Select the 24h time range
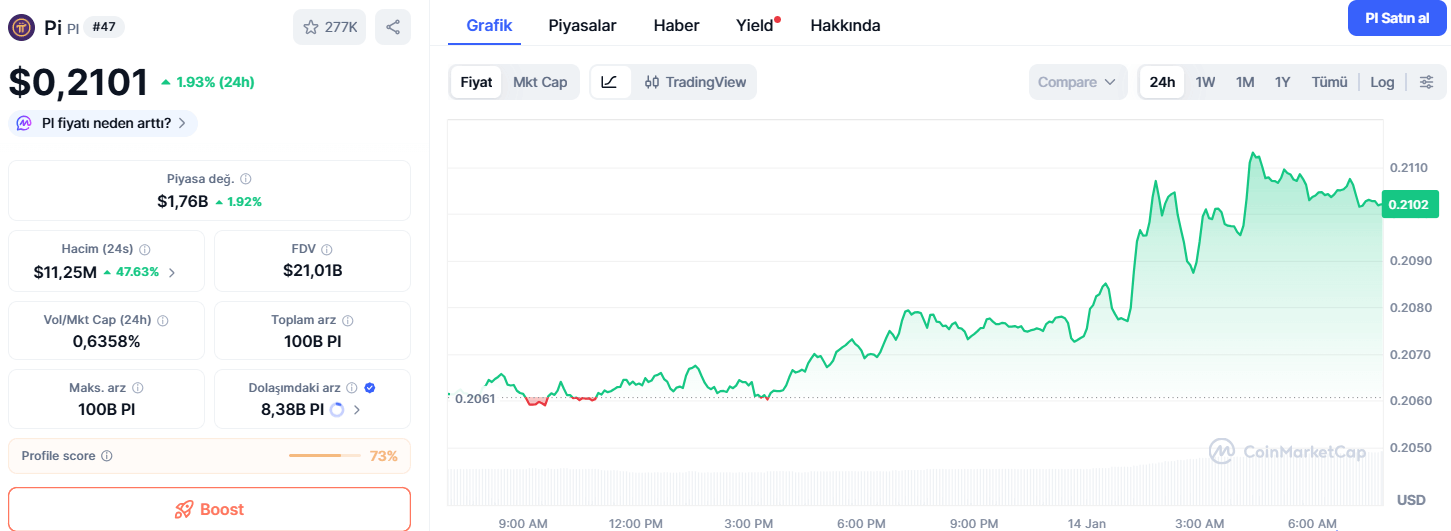1451x531 pixels. [x=1162, y=82]
